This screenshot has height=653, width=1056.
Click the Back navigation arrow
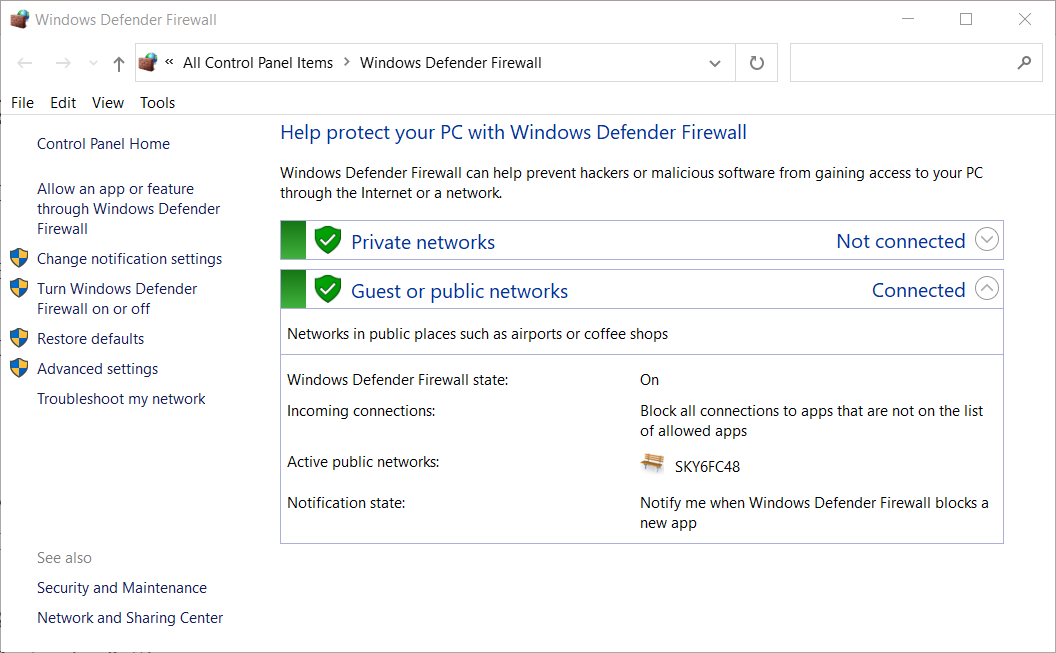pyautogui.click(x=25, y=63)
